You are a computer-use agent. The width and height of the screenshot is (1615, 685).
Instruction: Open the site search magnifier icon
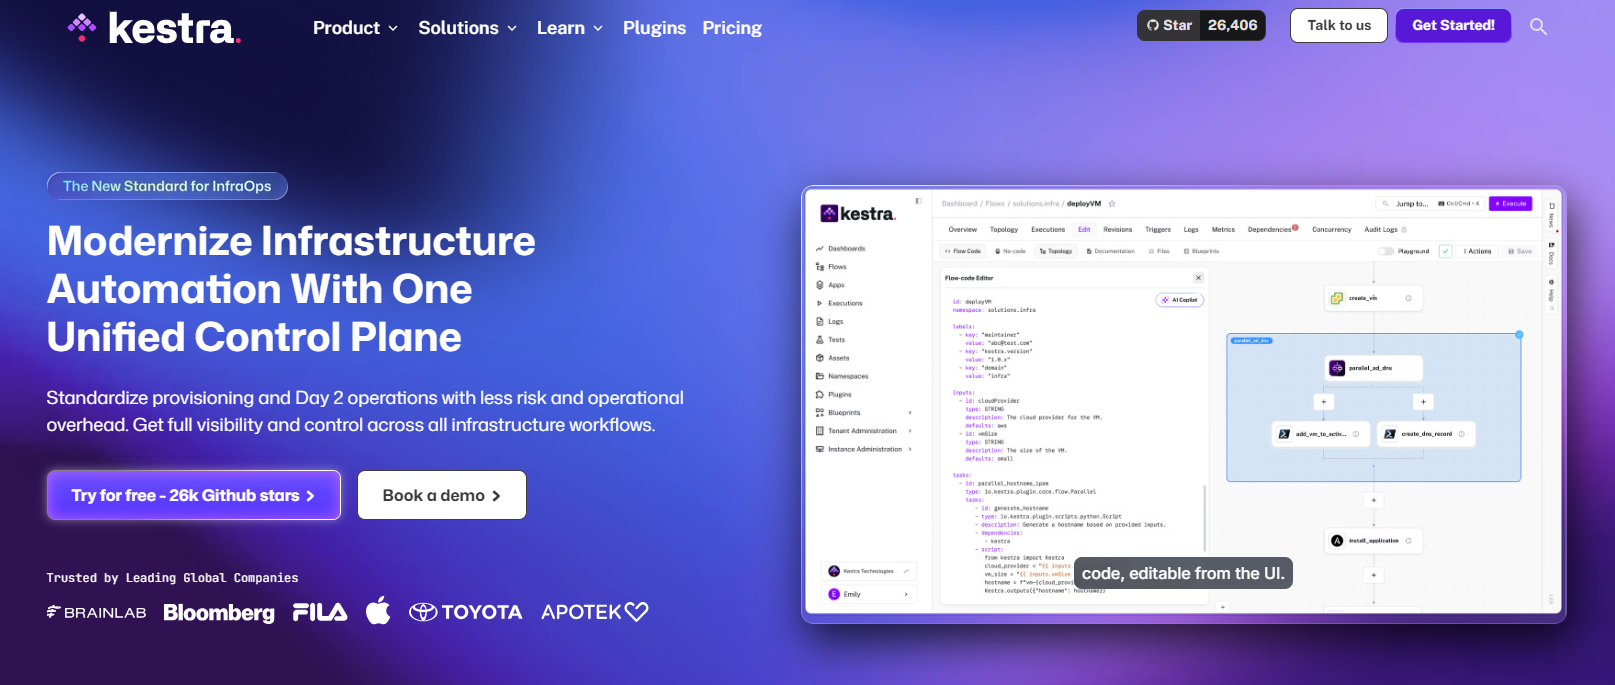(1538, 27)
